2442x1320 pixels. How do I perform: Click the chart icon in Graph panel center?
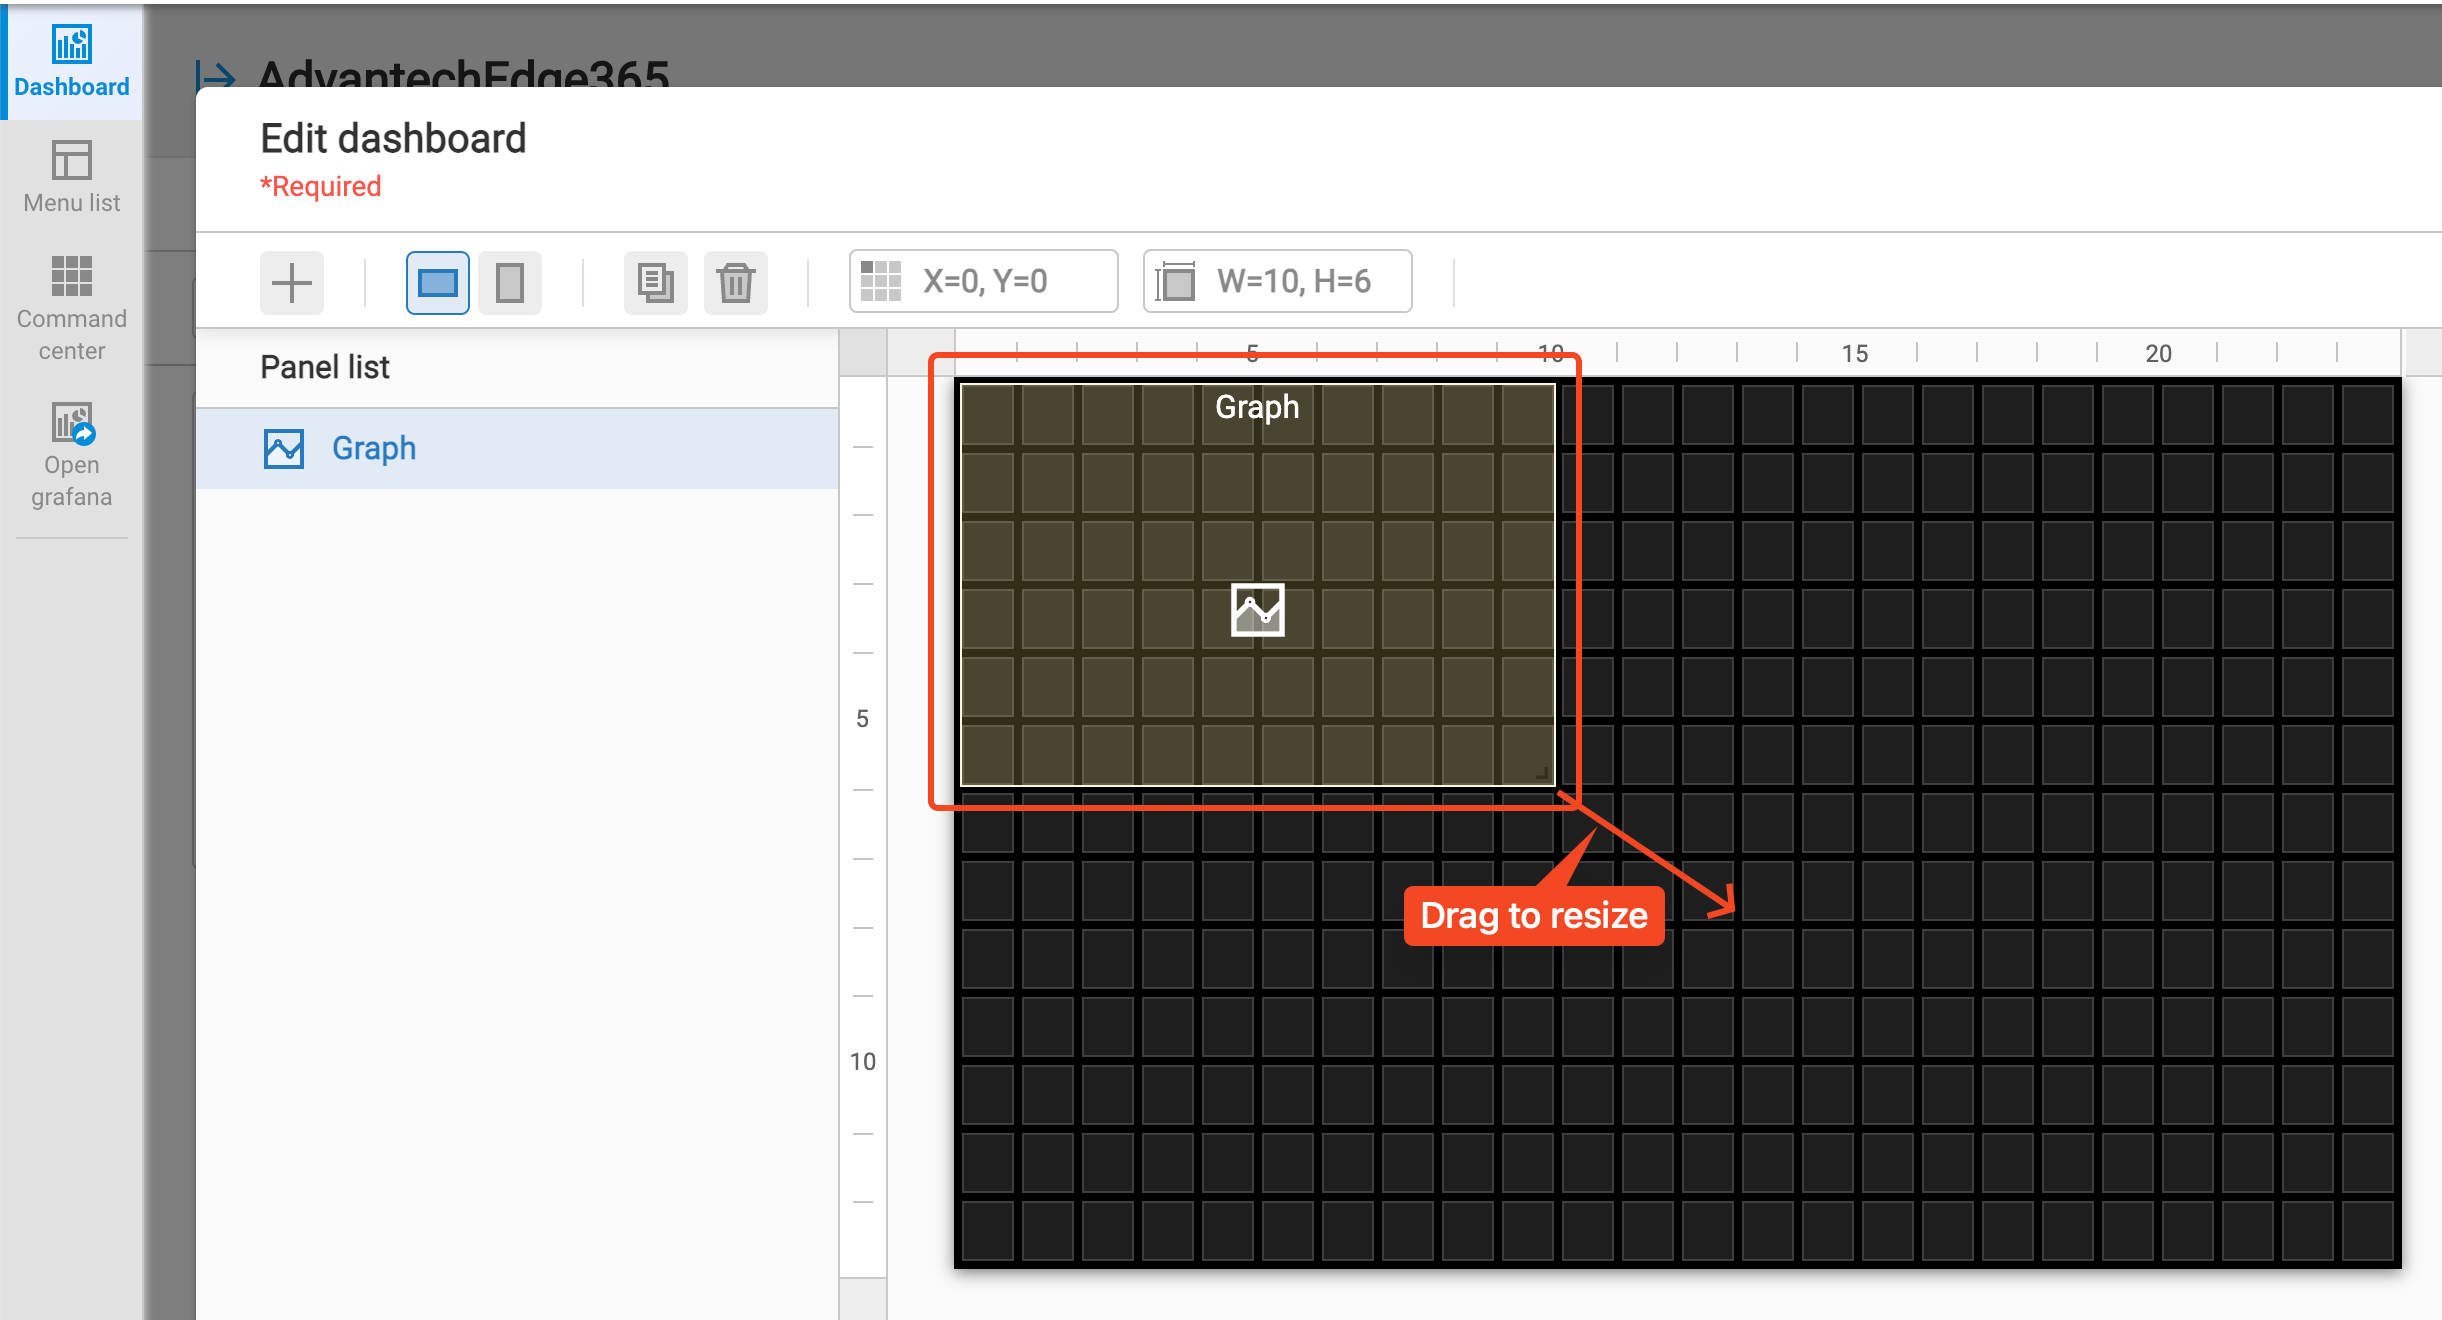pyautogui.click(x=1257, y=610)
